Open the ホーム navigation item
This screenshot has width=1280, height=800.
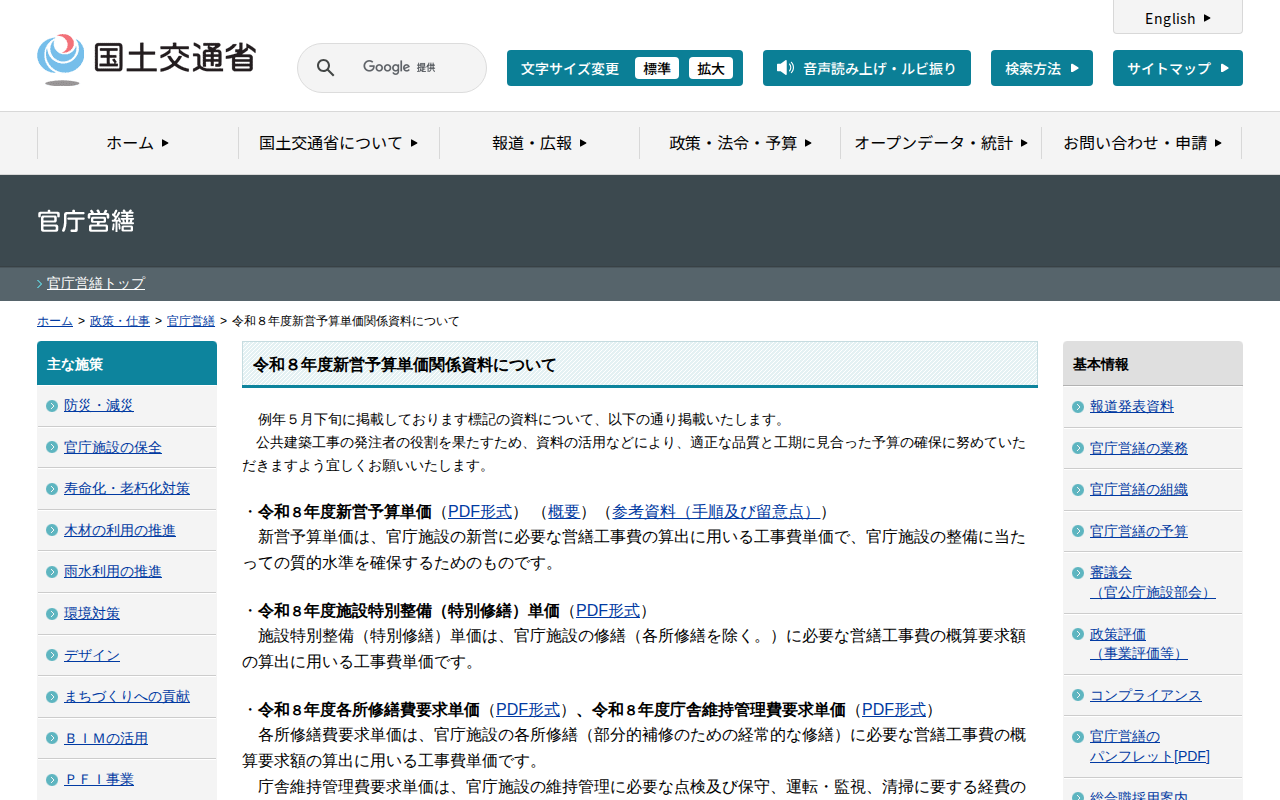pos(138,143)
